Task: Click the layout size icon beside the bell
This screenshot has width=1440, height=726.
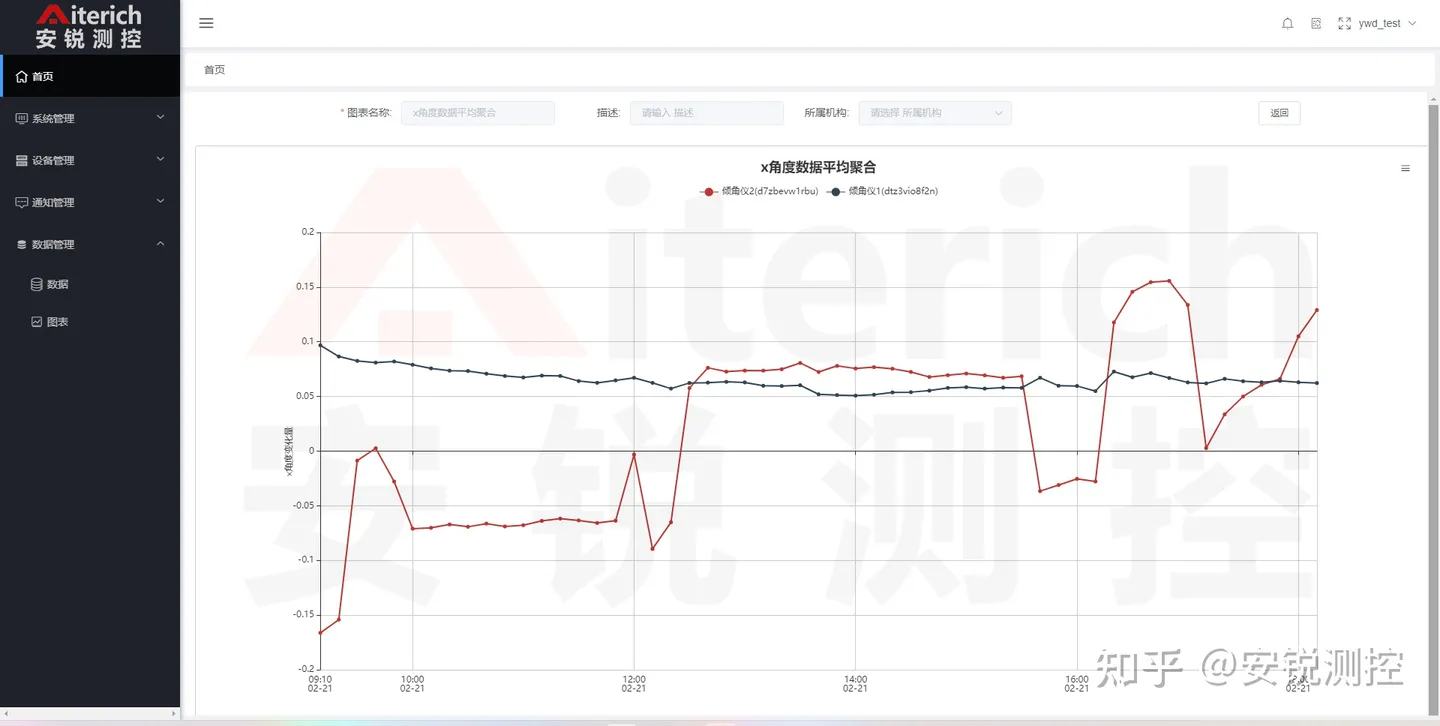Action: (1316, 23)
